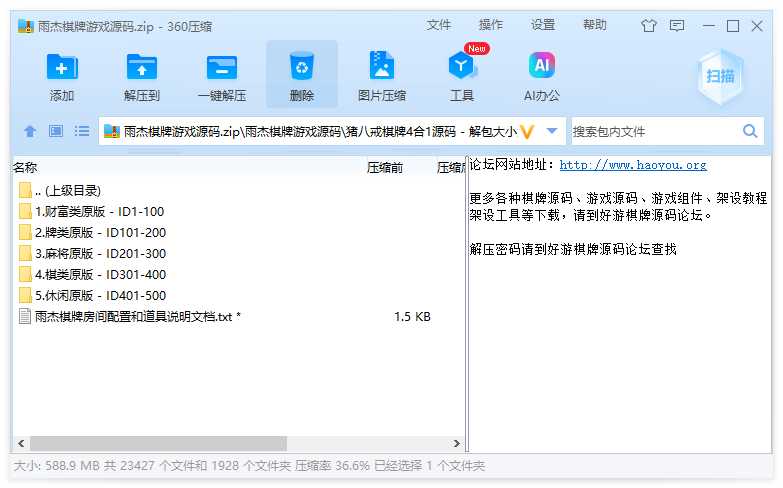
Task: Click the yellow V badge in path bar
Action: pos(527,131)
